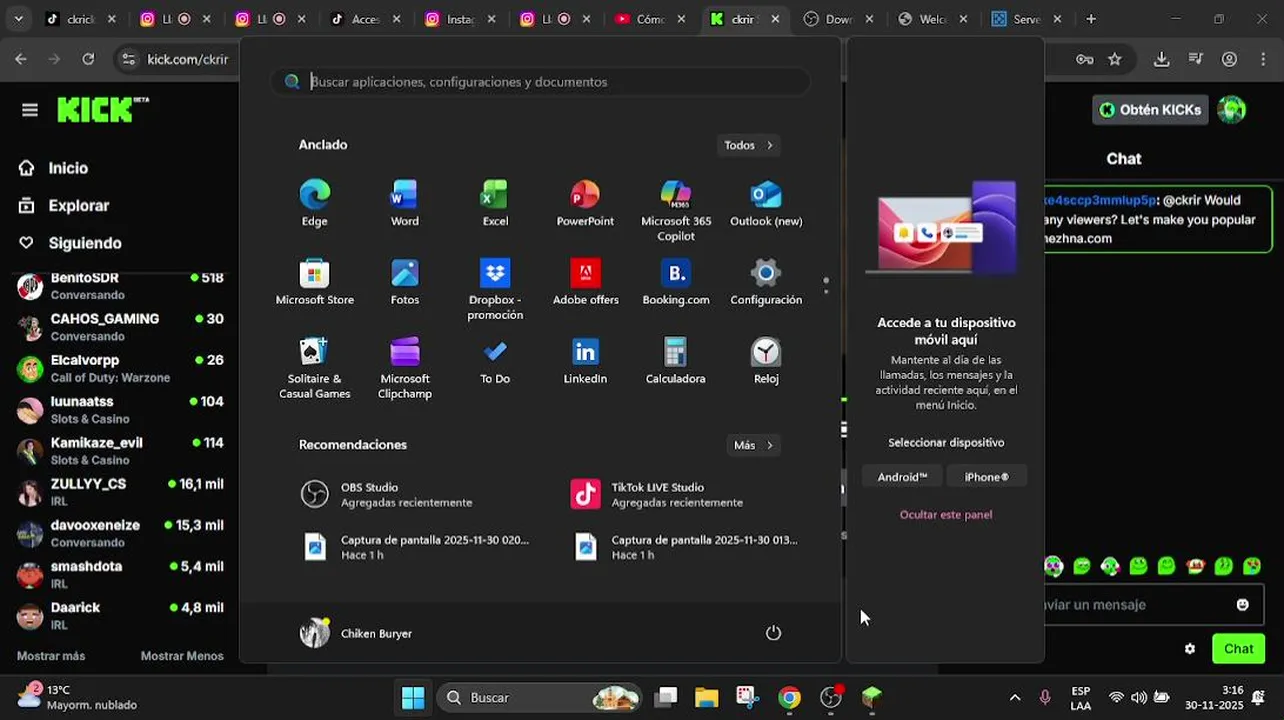Launch Solitaire & Casual Games
Image resolution: width=1284 pixels, height=720 pixels.
pyautogui.click(x=315, y=368)
